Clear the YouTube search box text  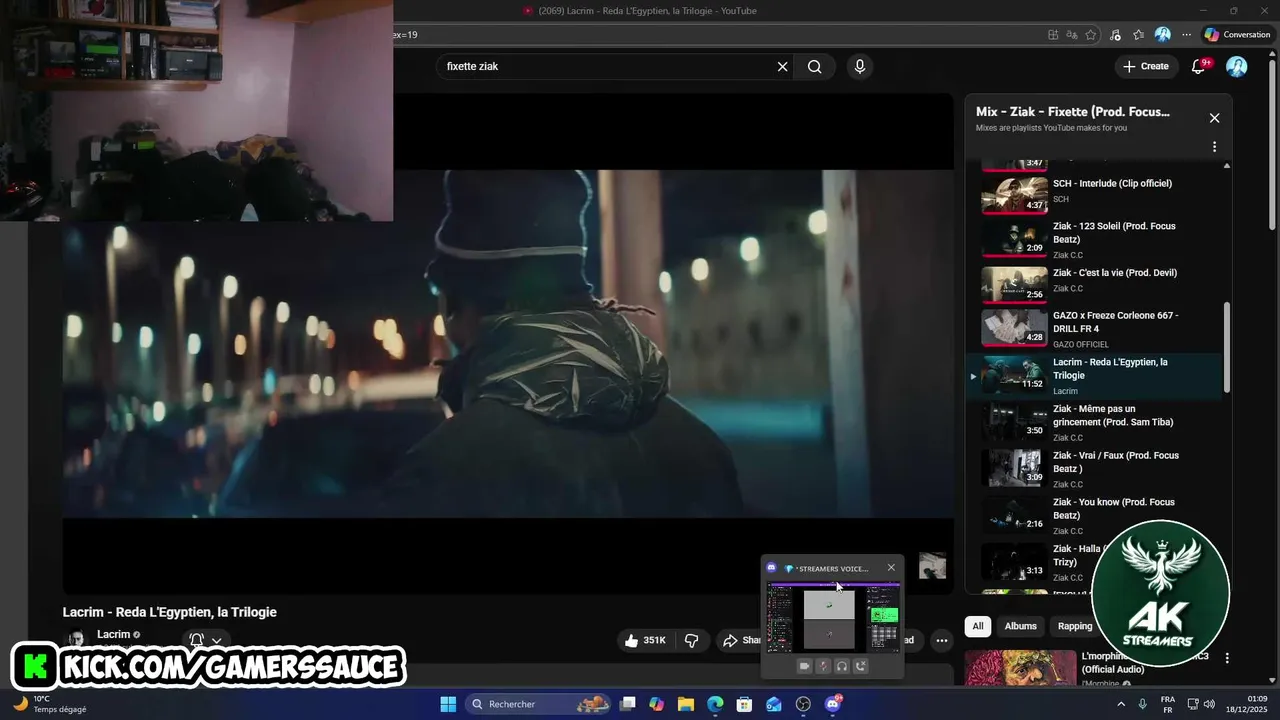point(782,67)
